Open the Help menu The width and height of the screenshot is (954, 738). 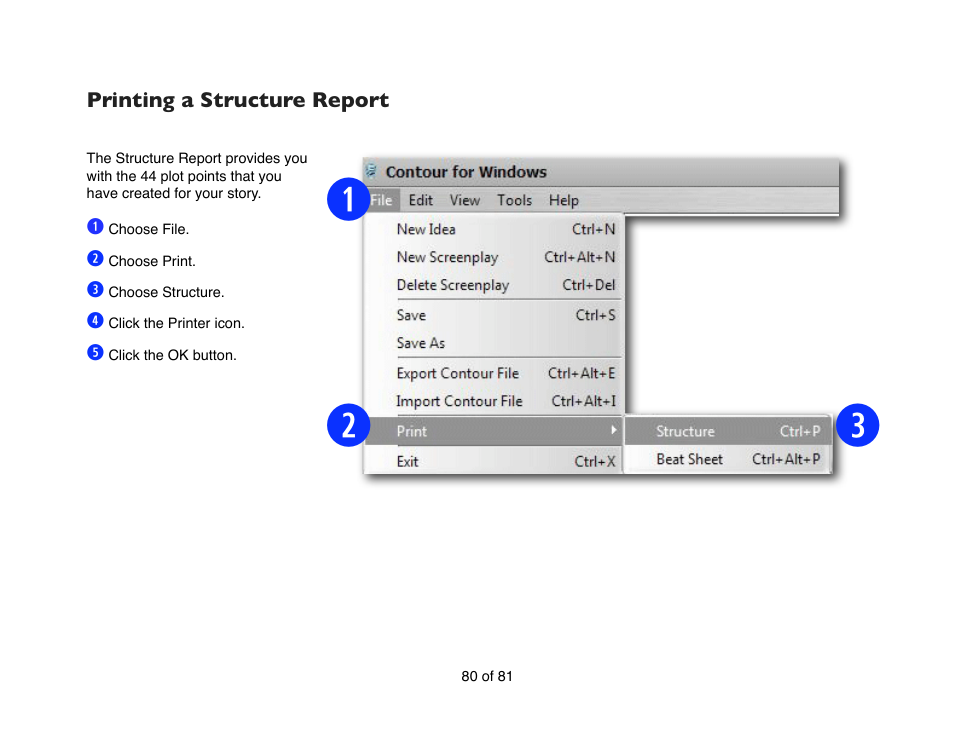coord(563,200)
